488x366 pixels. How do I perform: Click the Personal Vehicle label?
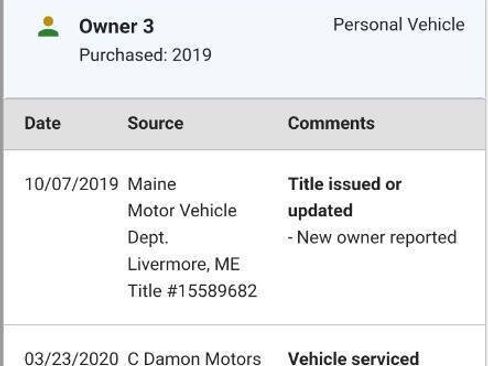pyautogui.click(x=399, y=25)
